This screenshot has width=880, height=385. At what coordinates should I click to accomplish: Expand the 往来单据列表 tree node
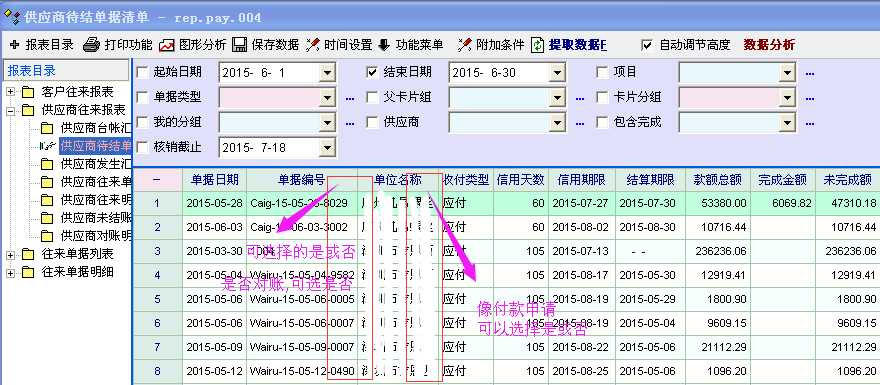(x=11, y=255)
